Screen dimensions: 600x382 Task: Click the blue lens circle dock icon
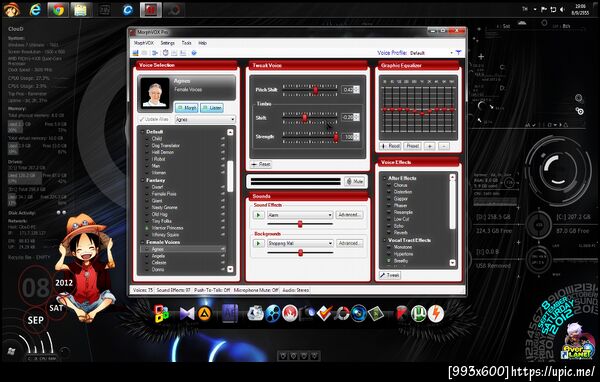359,314
